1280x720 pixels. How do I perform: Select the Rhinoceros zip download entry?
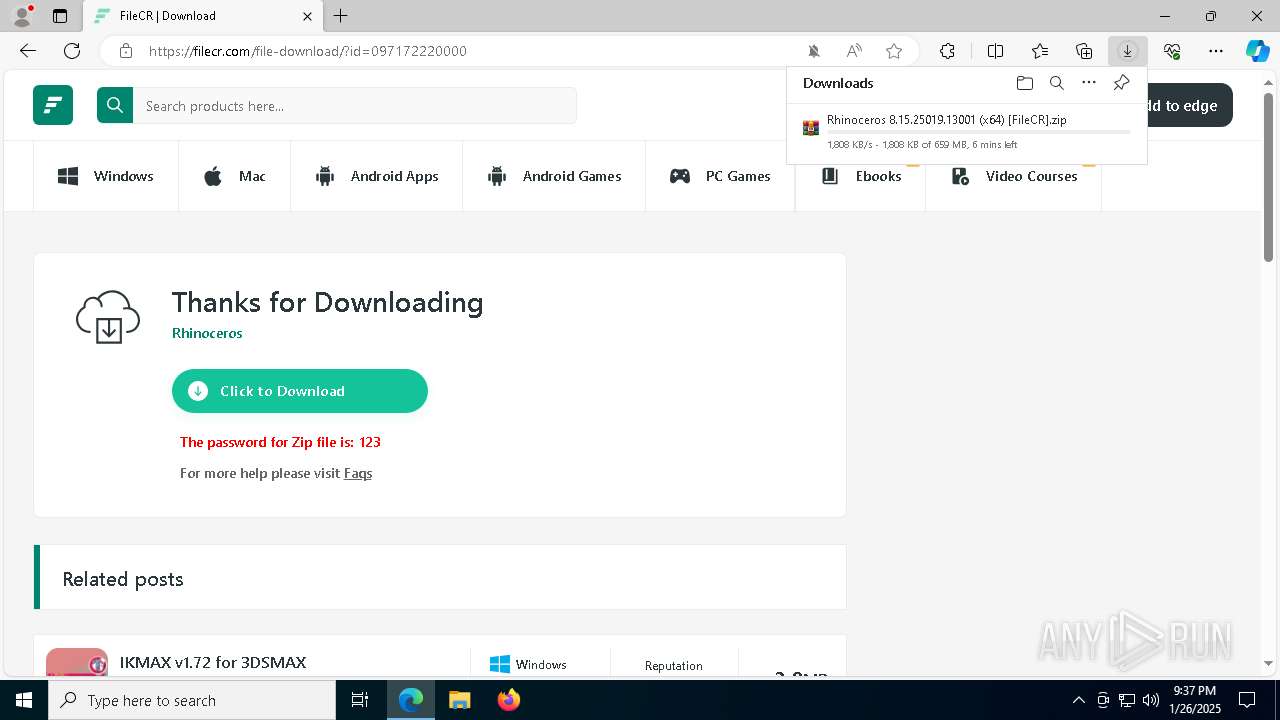coord(967,133)
